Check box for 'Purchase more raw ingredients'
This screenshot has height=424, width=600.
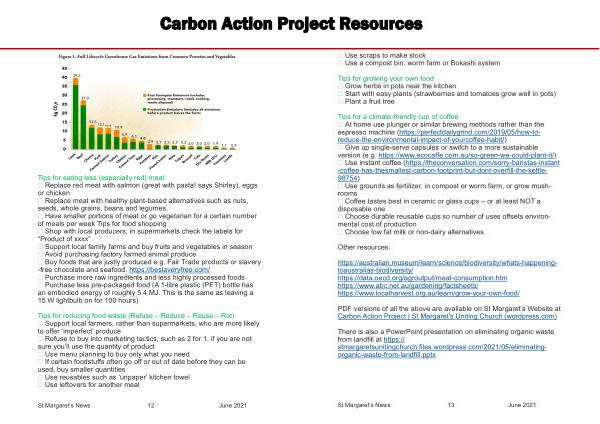point(40,277)
